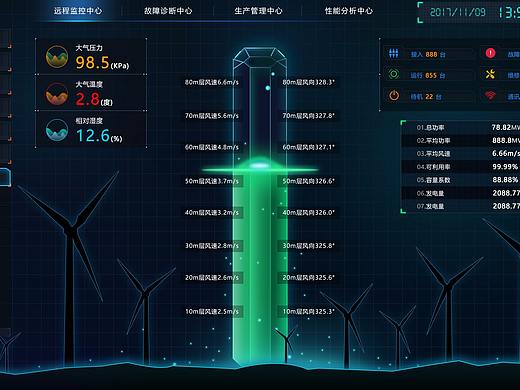Select the 01.总功率 row
The height and width of the screenshot is (390, 520).
[461, 127]
